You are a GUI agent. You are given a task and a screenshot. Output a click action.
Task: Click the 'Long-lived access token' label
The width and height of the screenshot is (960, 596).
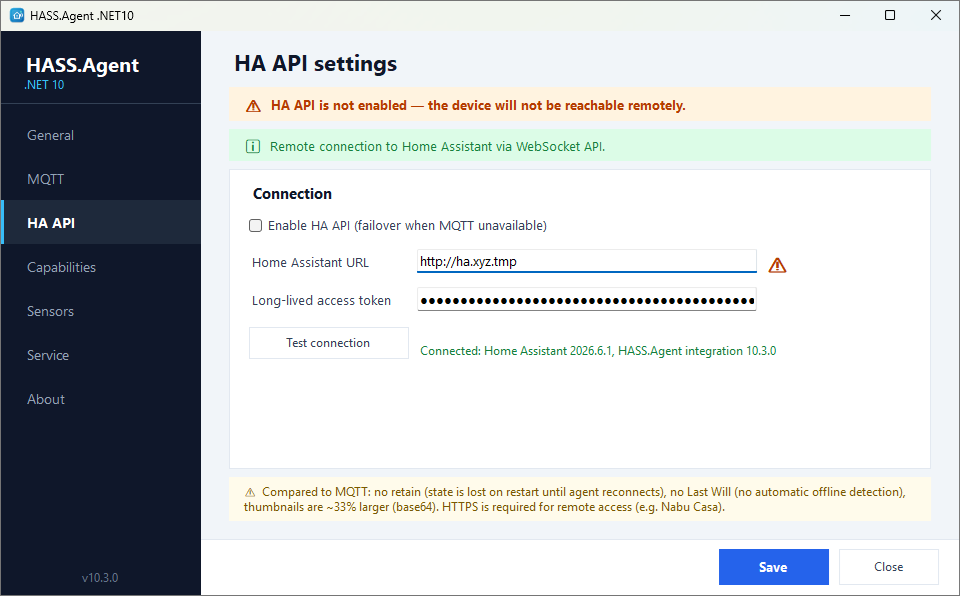[x=321, y=301]
